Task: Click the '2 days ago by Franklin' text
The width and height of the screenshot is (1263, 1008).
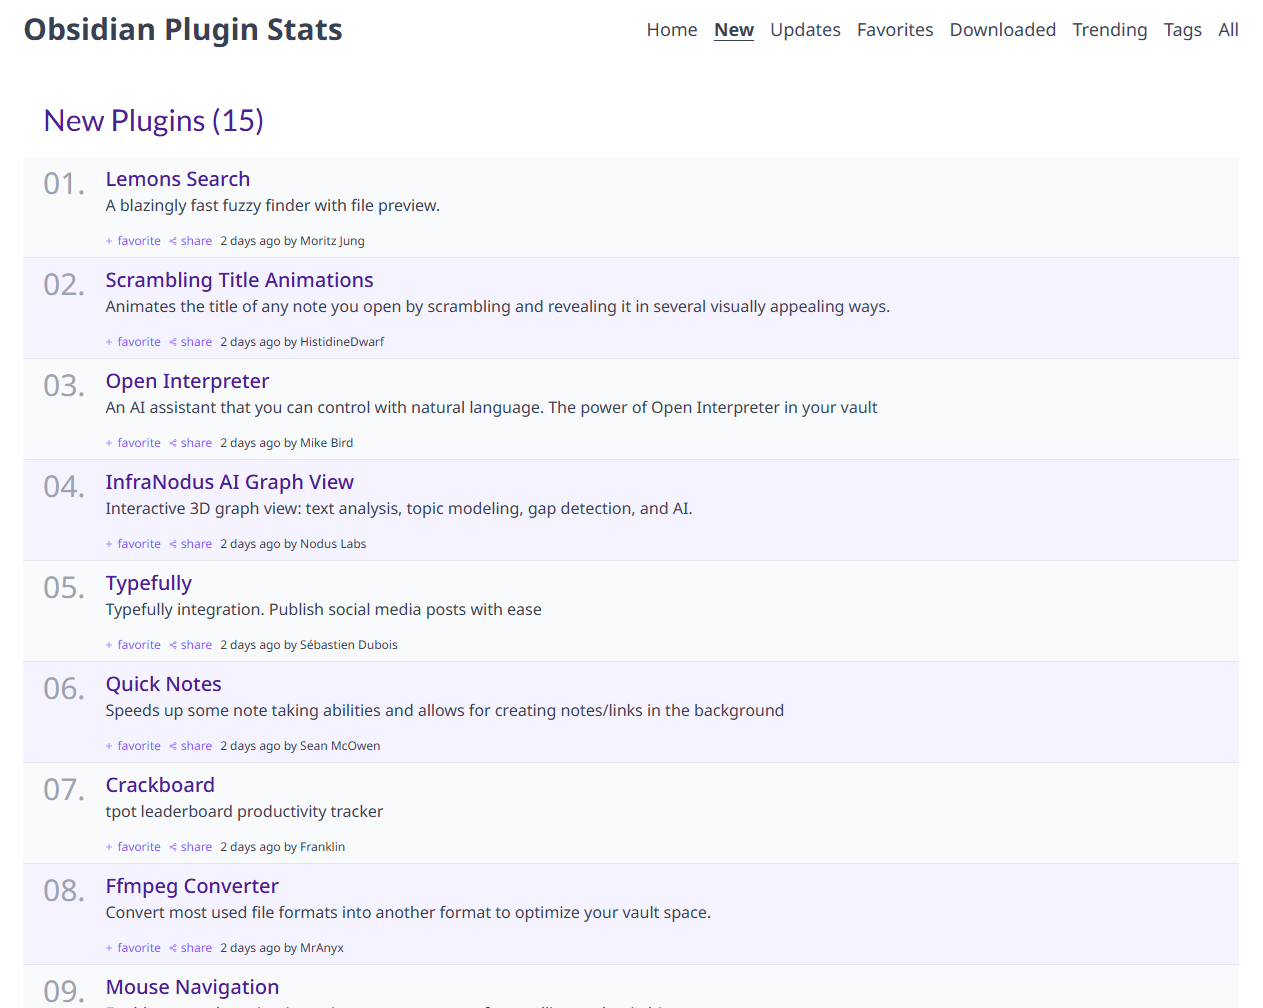Action: point(282,847)
